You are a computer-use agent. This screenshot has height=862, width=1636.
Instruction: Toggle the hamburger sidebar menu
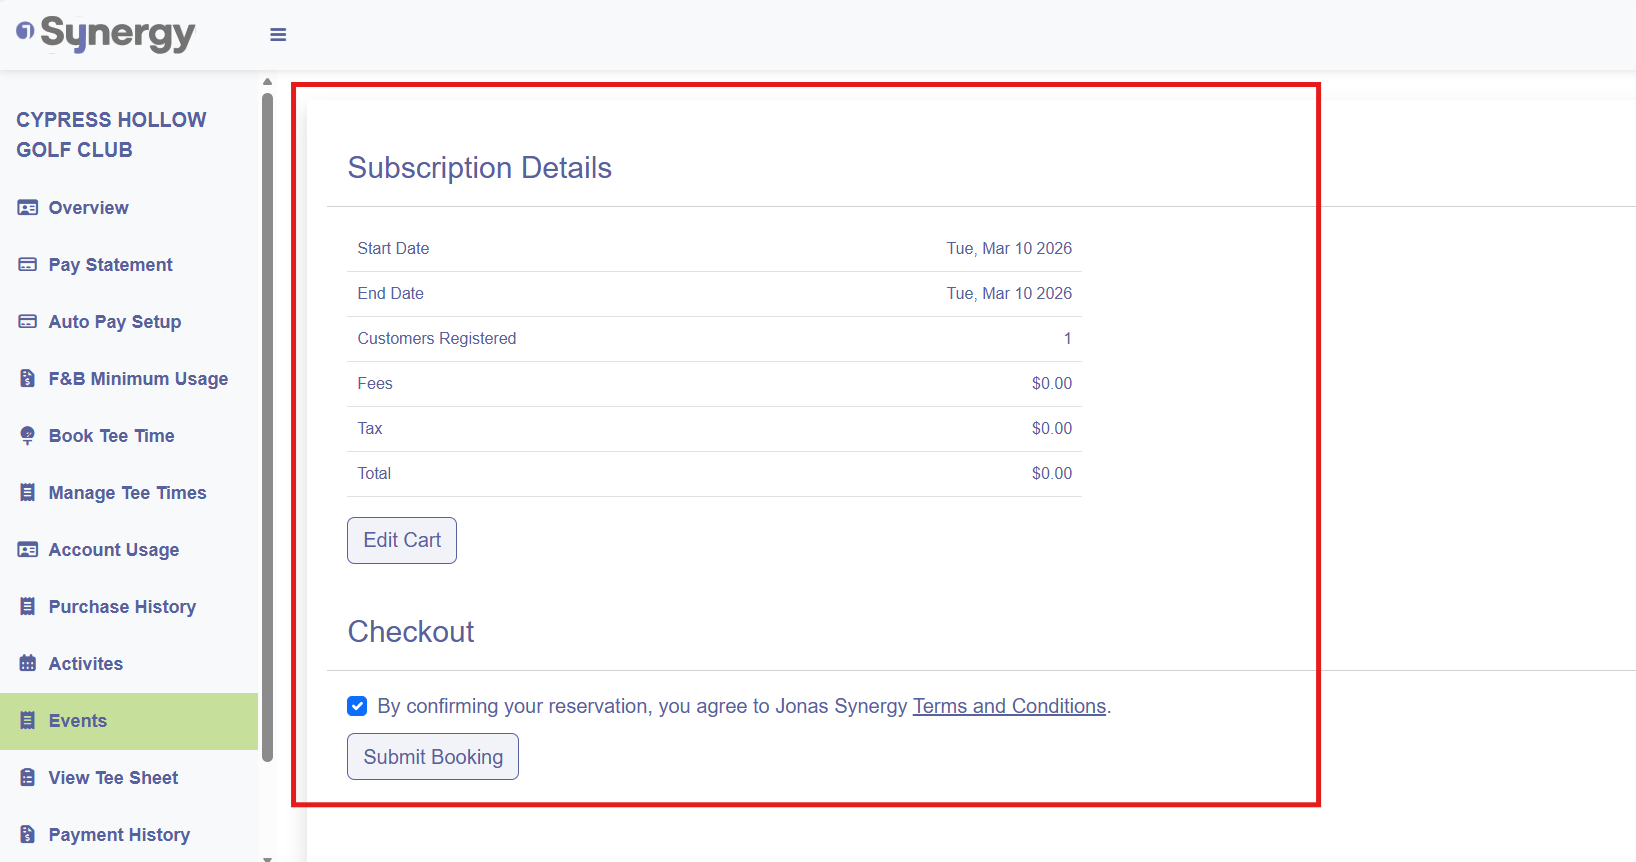click(x=278, y=35)
